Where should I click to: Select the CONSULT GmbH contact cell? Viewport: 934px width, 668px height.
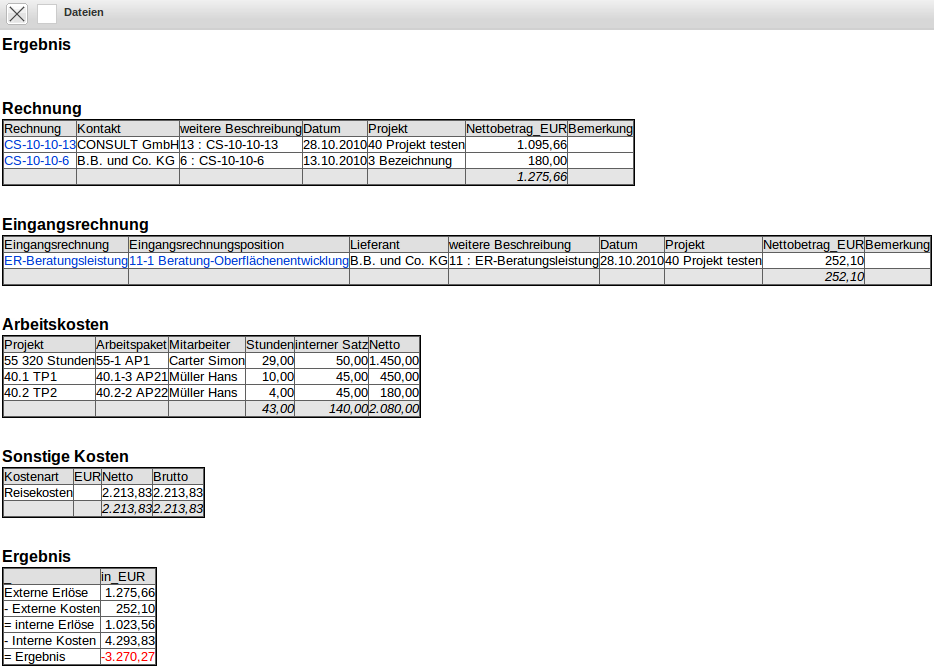pyautogui.click(x=127, y=145)
